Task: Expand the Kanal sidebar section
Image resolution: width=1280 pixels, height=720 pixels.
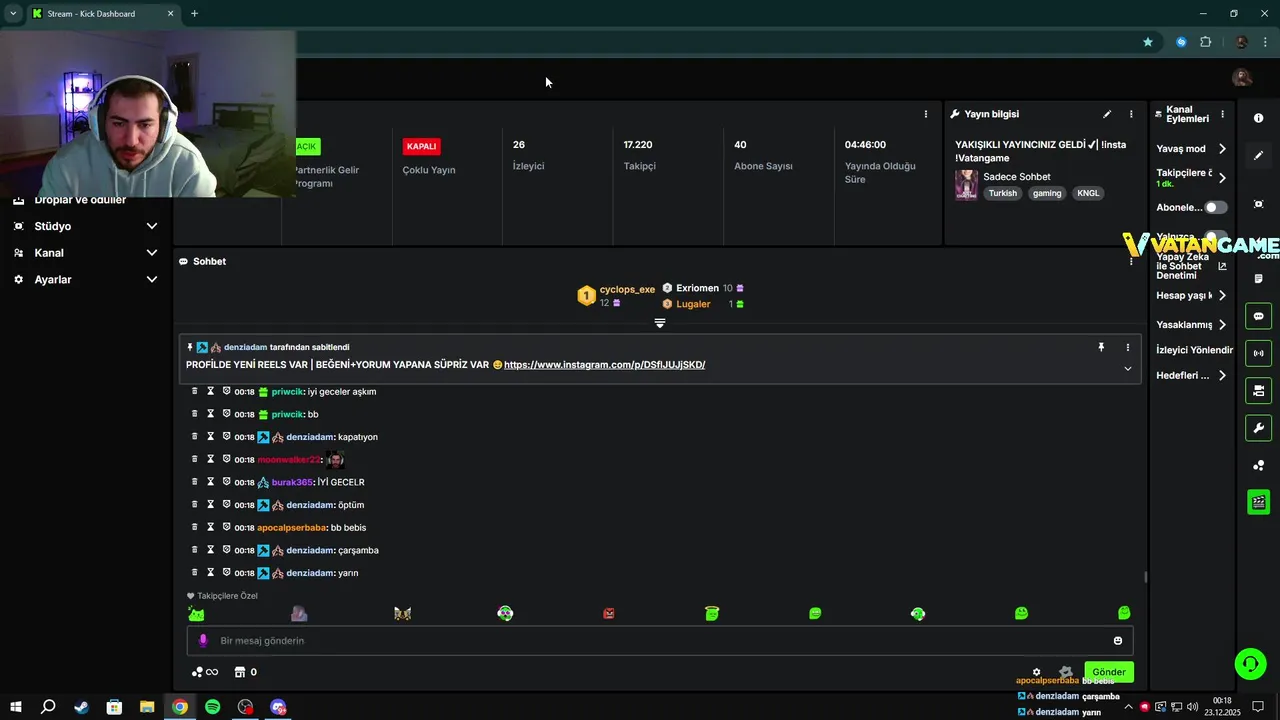Action: pos(152,253)
